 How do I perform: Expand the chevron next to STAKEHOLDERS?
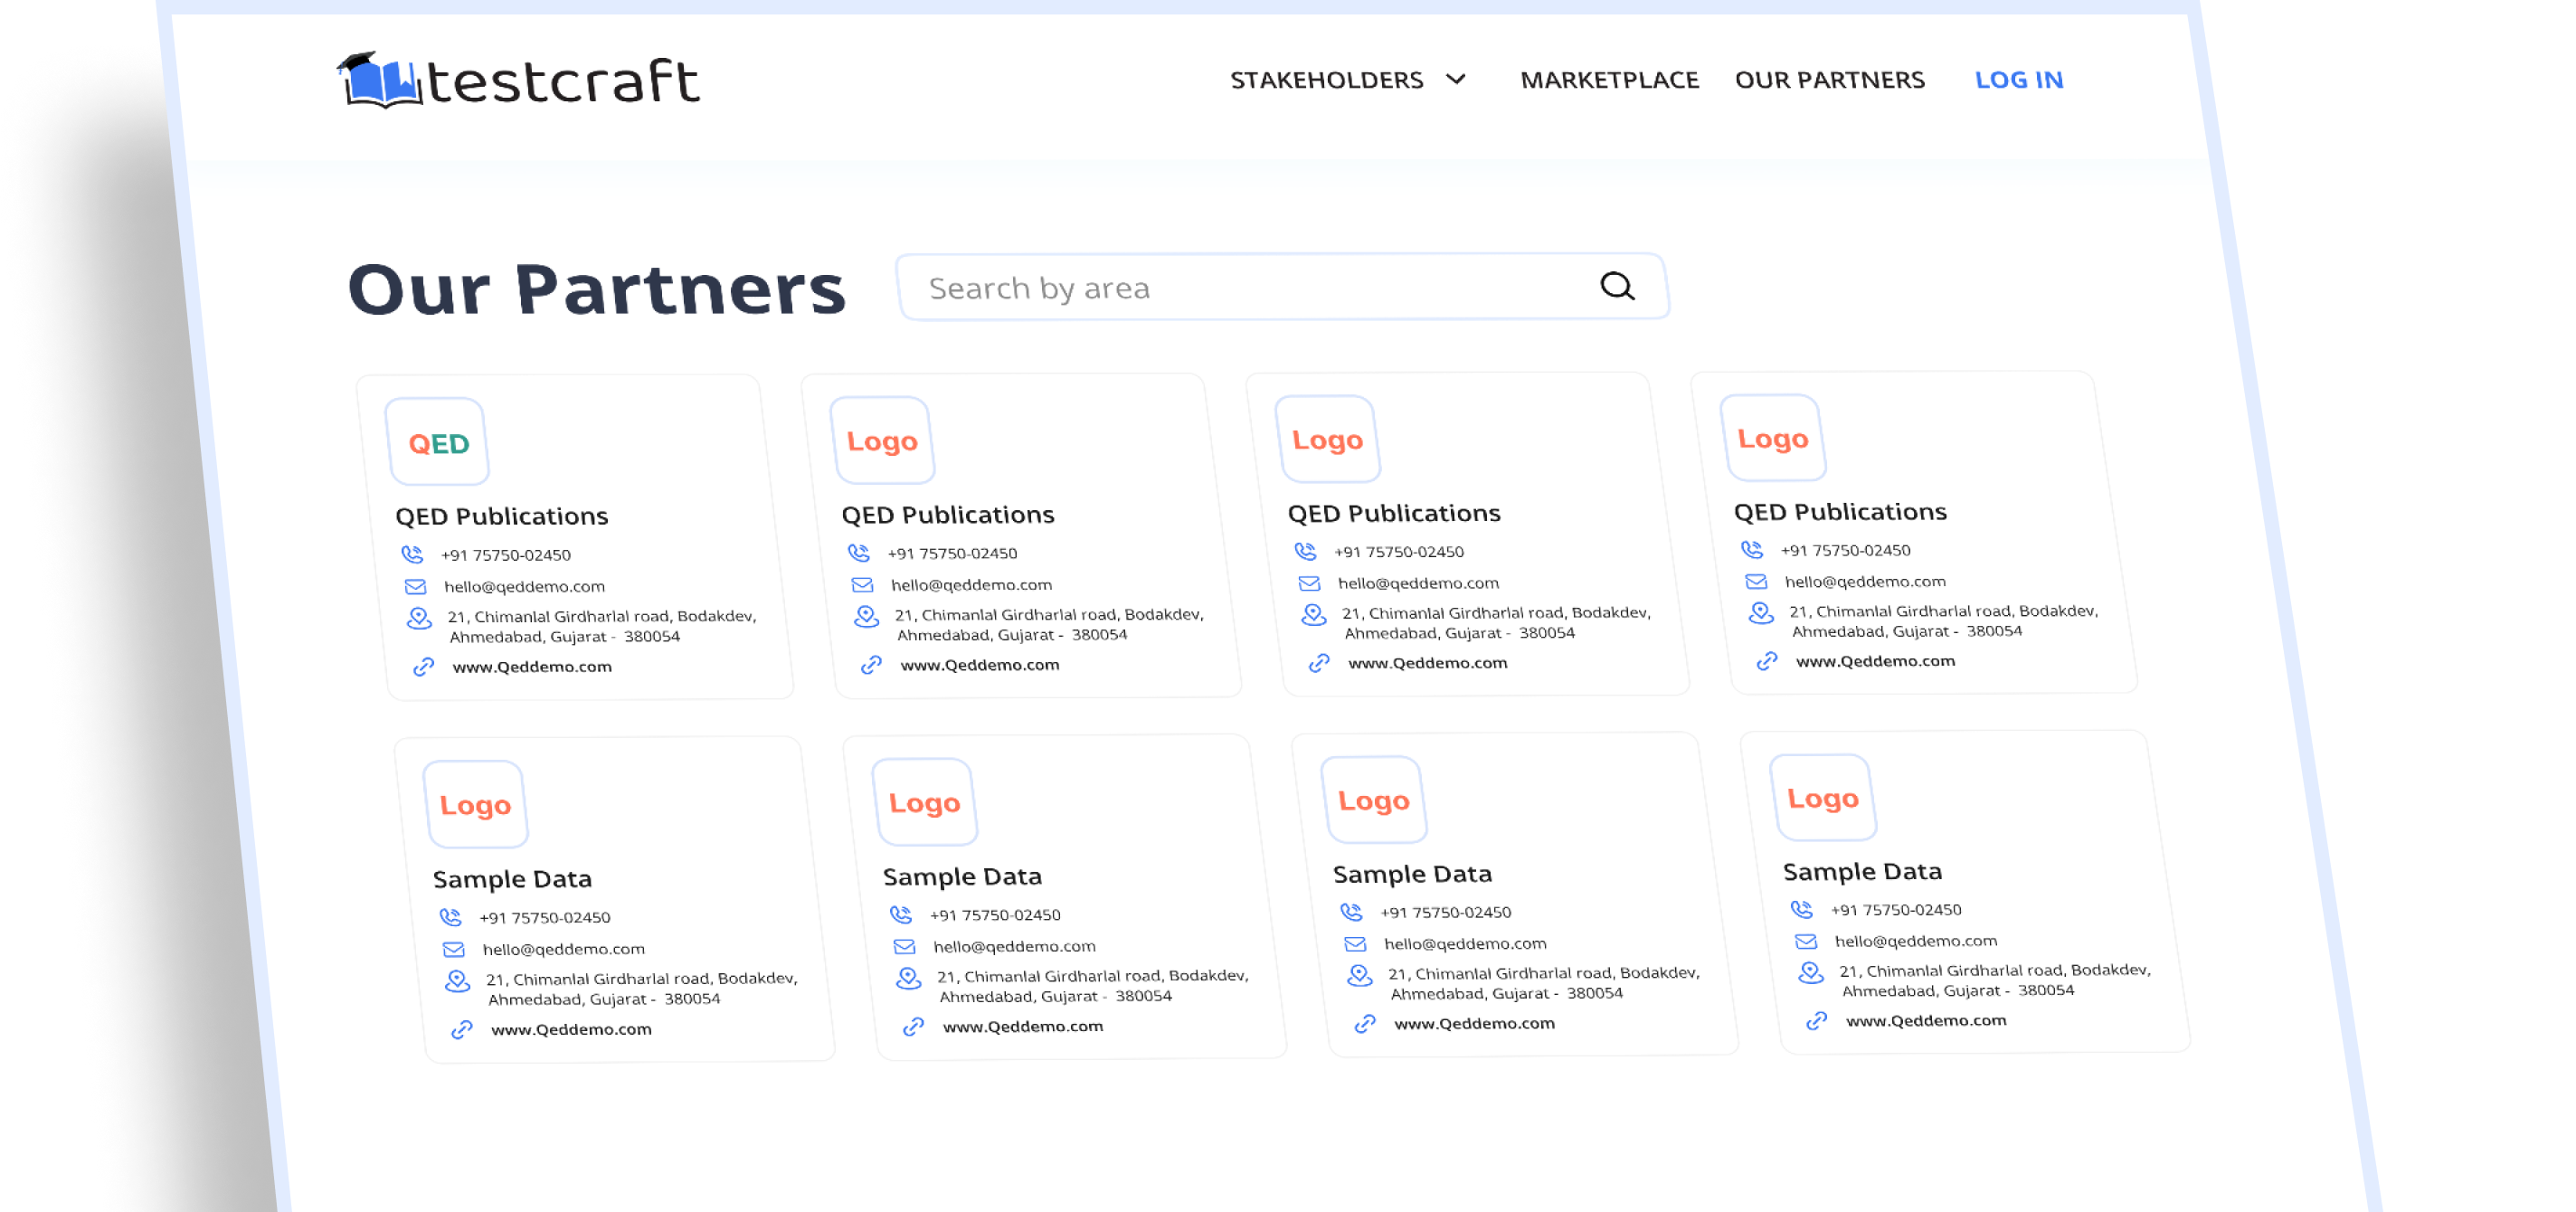tap(1456, 79)
